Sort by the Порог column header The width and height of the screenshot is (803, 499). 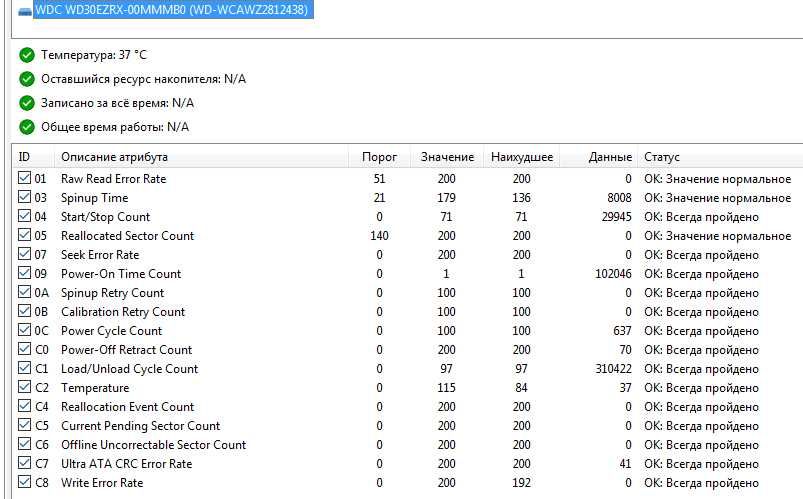pos(379,157)
